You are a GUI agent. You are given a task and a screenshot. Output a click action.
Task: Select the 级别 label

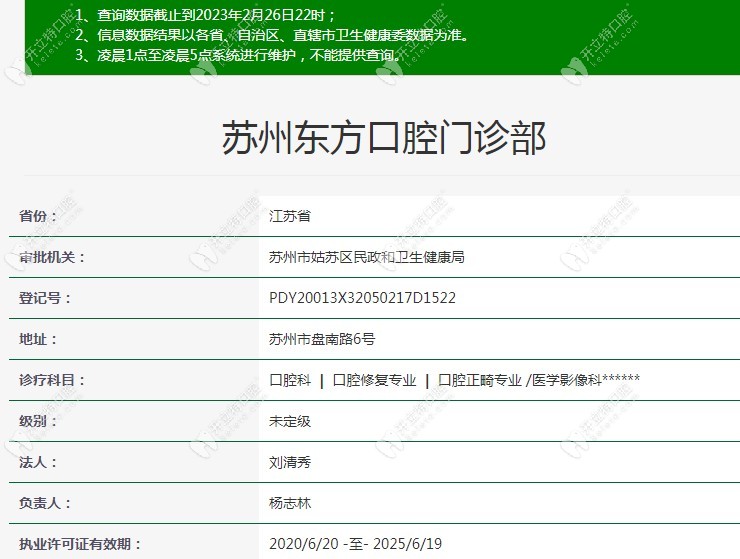[x=38, y=421]
